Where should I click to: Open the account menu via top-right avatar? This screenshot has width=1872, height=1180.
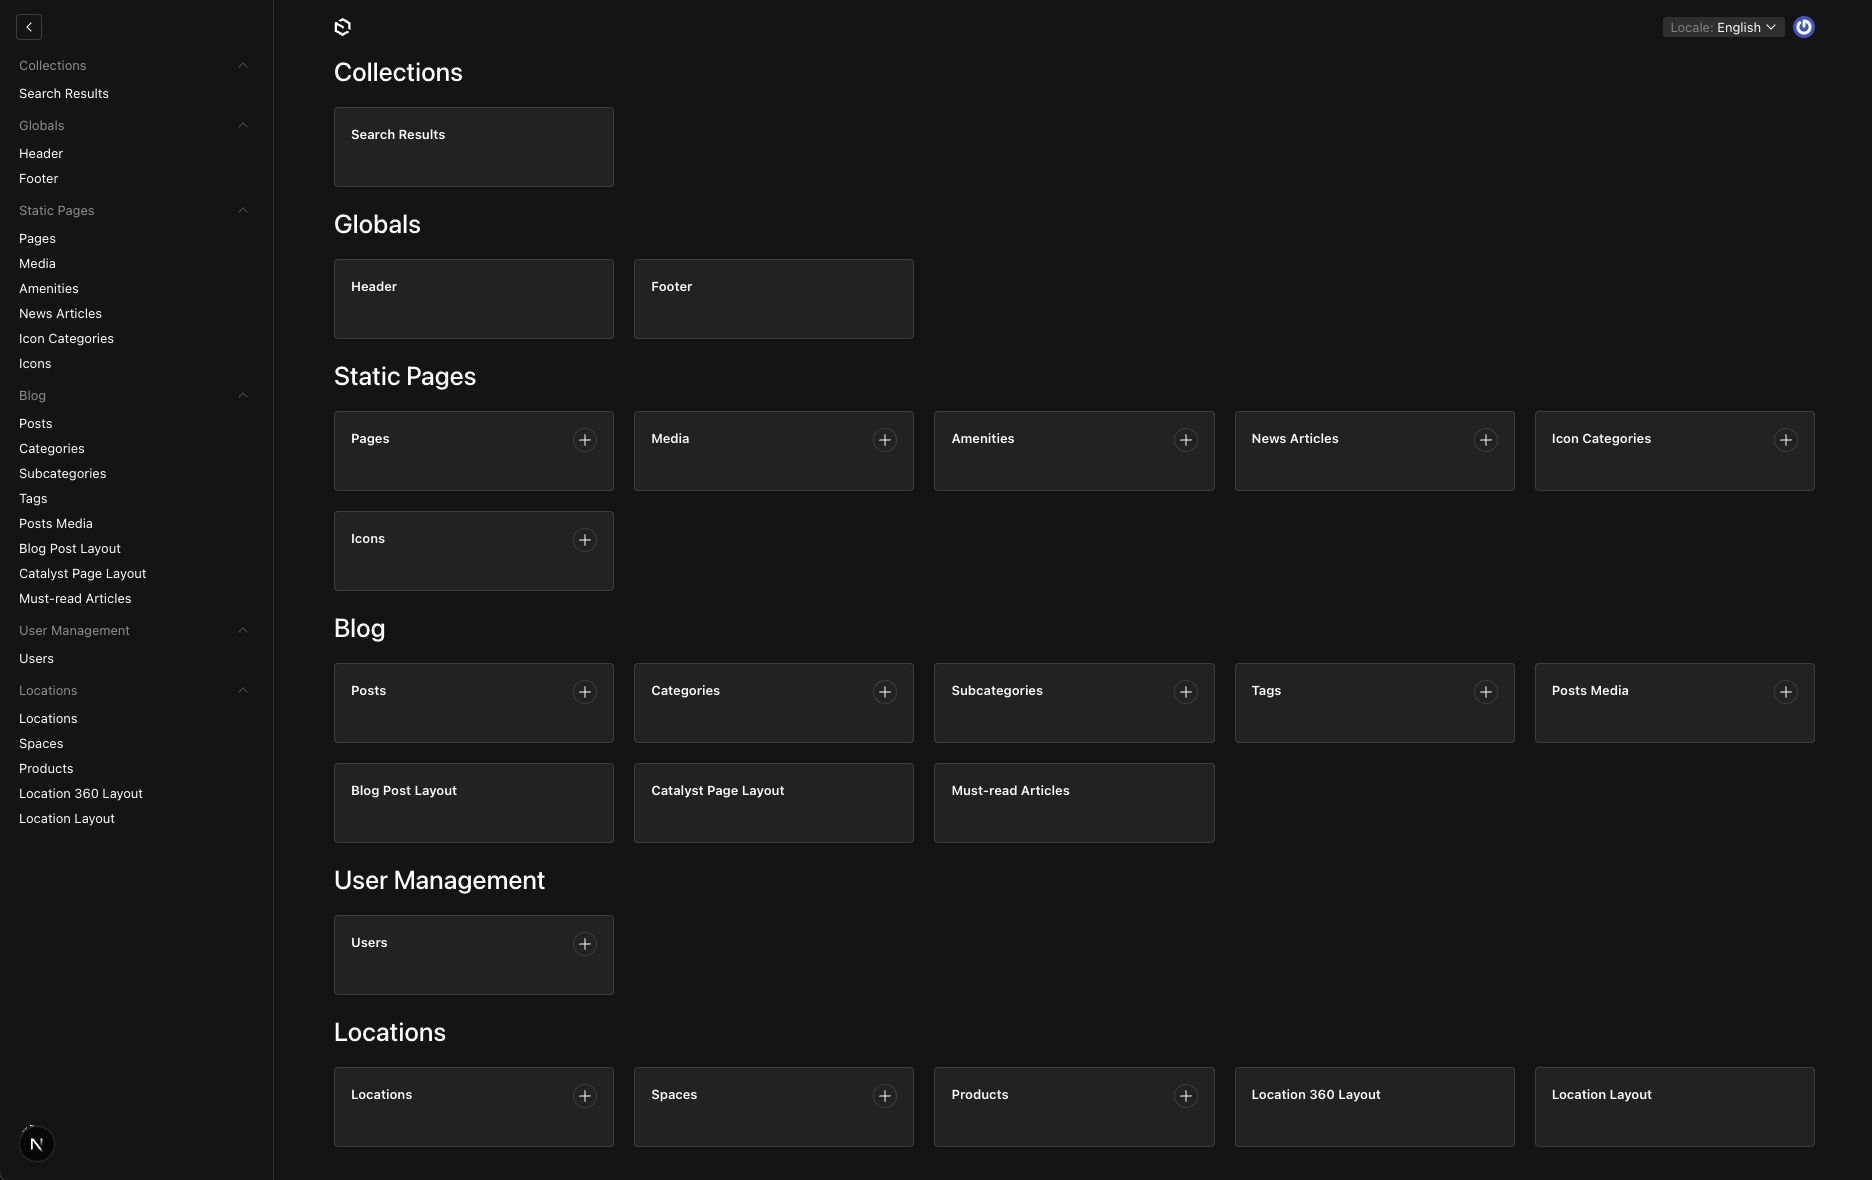tap(1804, 27)
